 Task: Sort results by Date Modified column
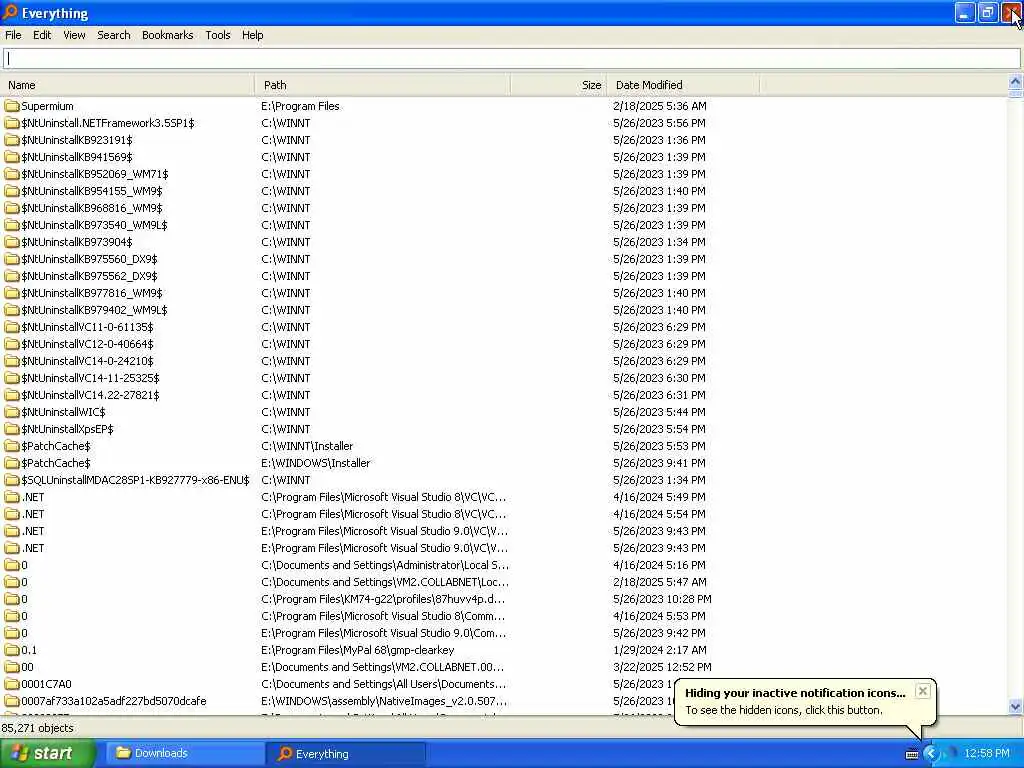(x=683, y=85)
